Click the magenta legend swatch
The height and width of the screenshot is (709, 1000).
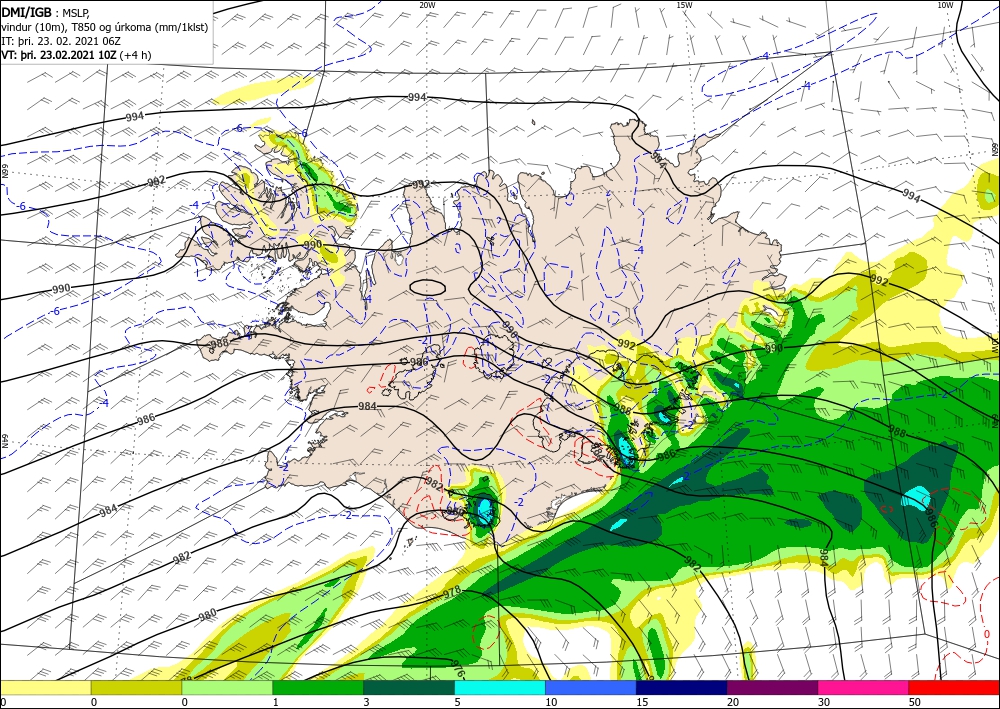[x=864, y=688]
